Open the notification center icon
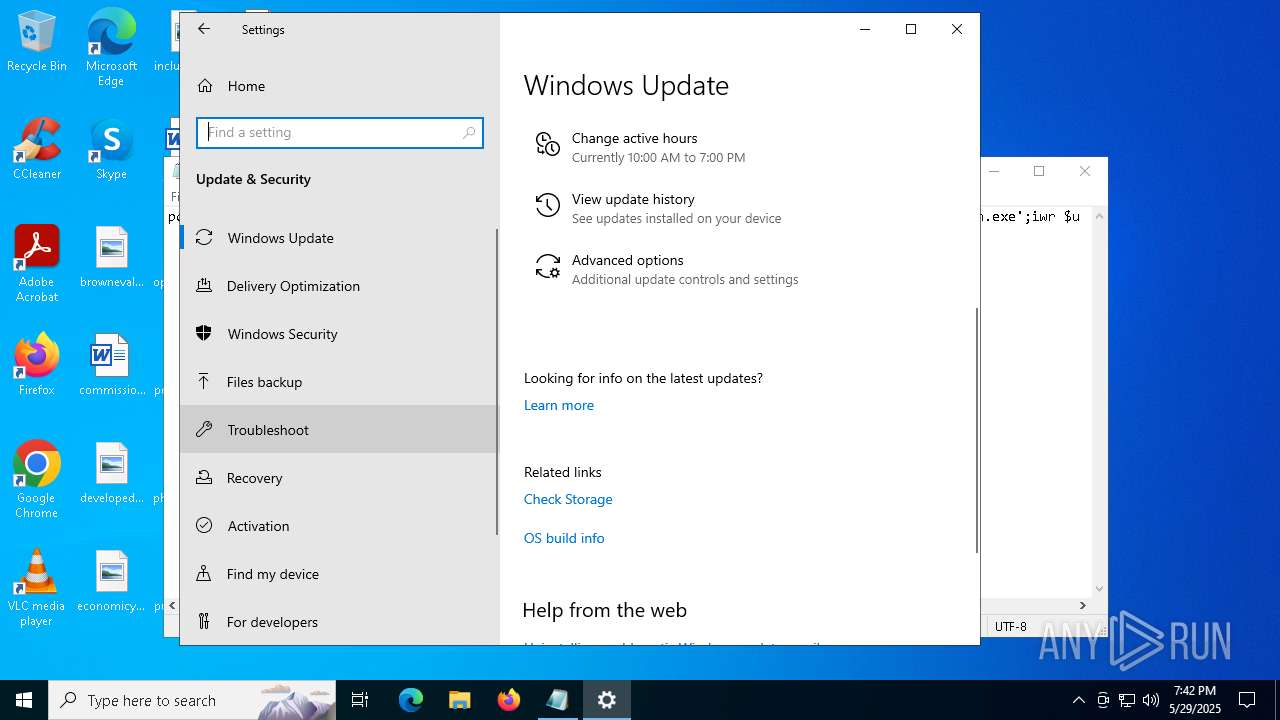Viewport: 1280px width, 720px height. [1247, 700]
